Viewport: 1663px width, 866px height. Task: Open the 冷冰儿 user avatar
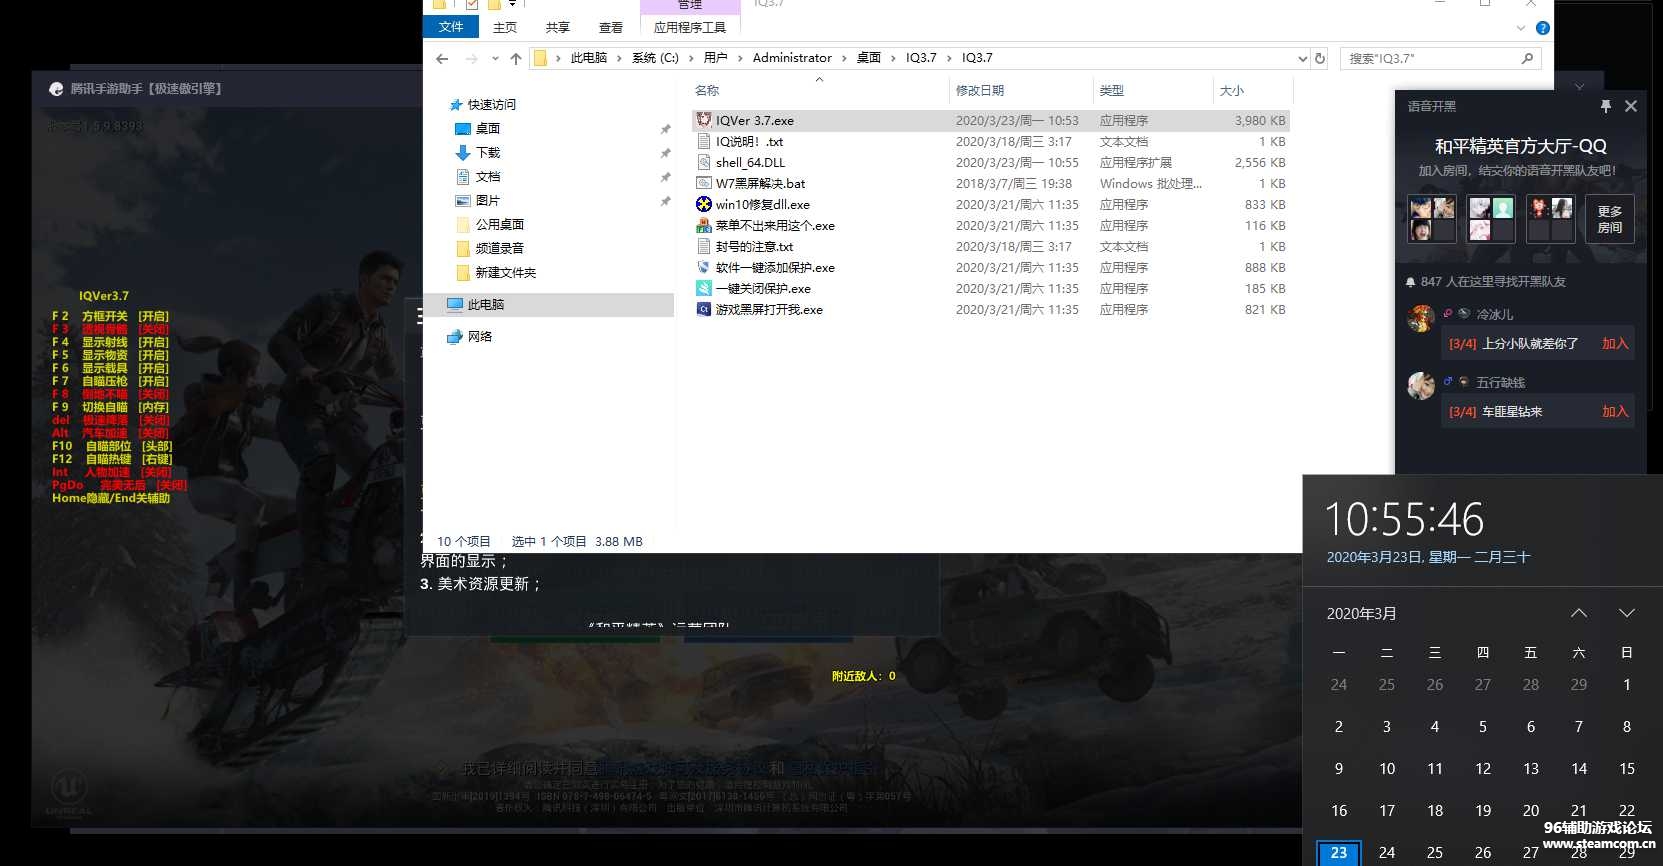(1421, 318)
